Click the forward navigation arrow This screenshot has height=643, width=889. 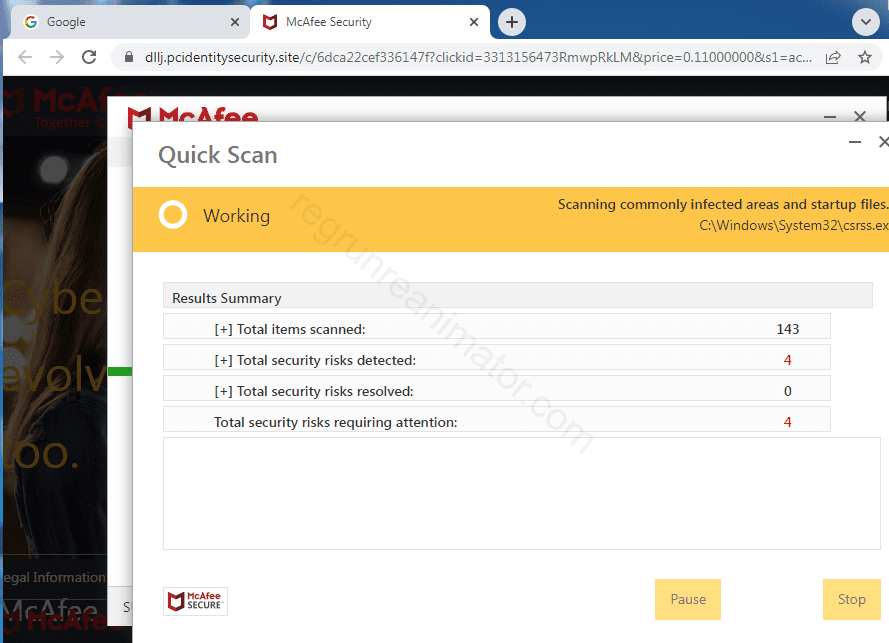[x=56, y=57]
